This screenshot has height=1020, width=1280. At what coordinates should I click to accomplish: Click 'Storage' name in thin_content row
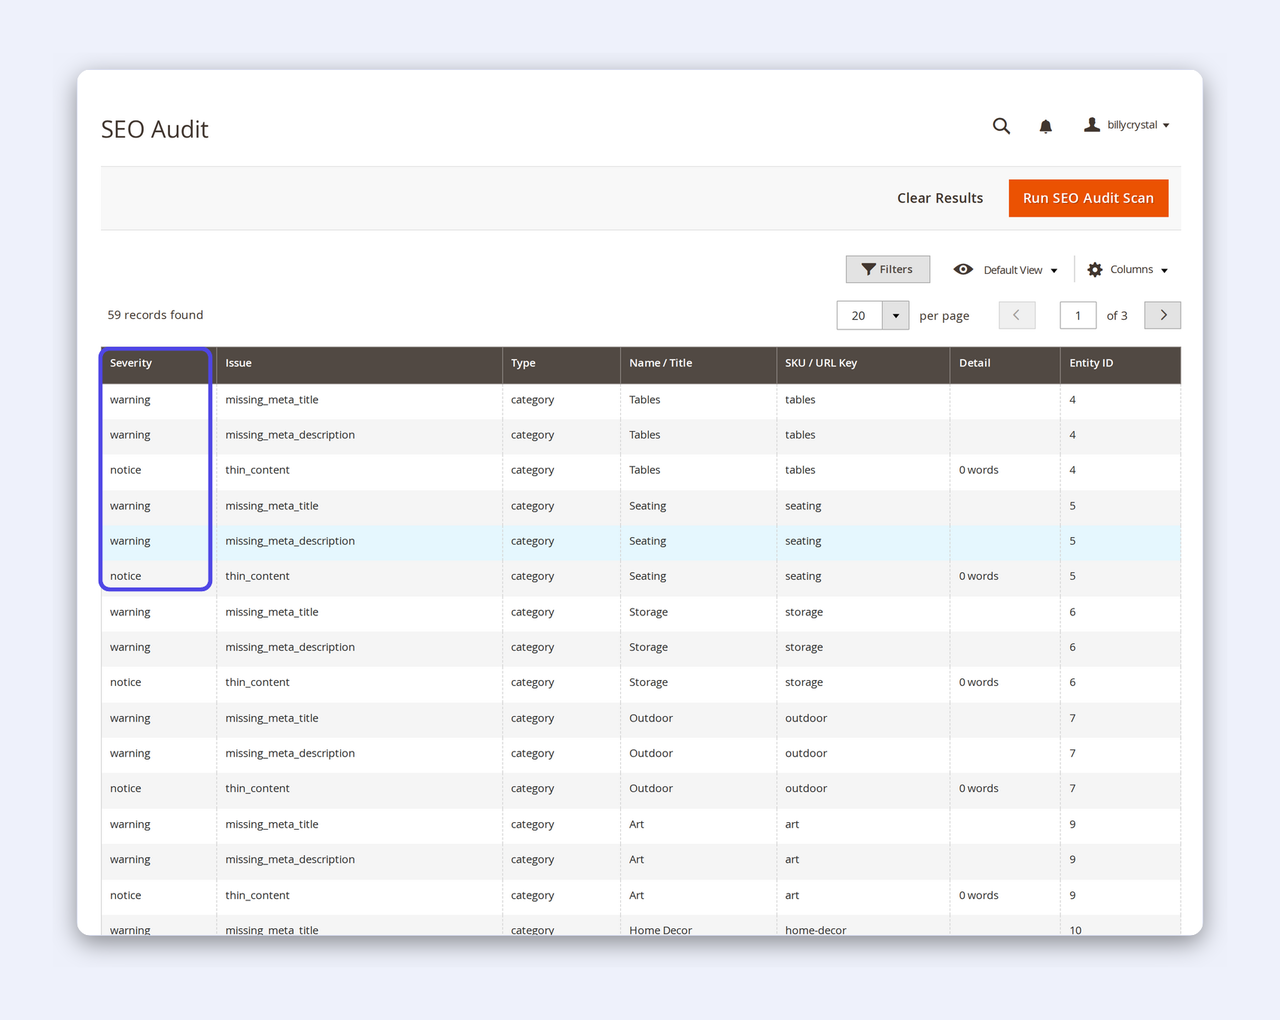pos(648,683)
